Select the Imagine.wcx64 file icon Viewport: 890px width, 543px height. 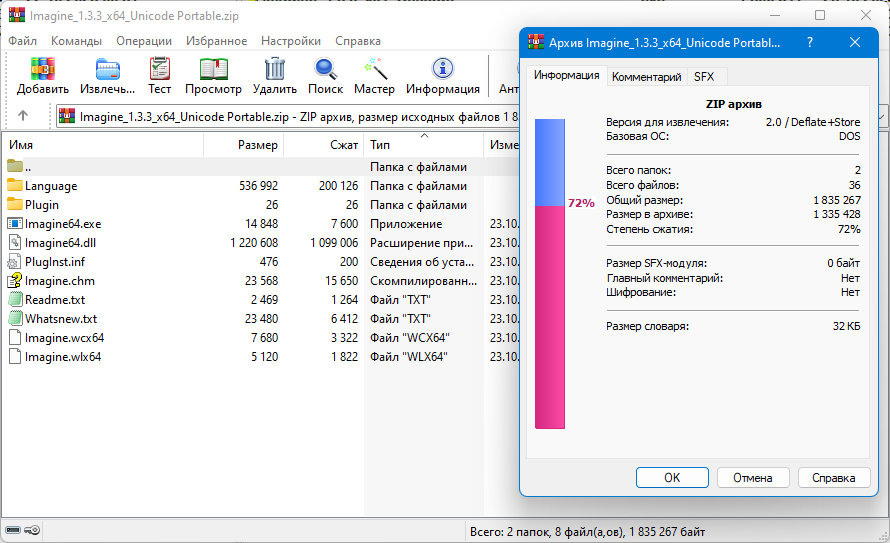pos(15,338)
